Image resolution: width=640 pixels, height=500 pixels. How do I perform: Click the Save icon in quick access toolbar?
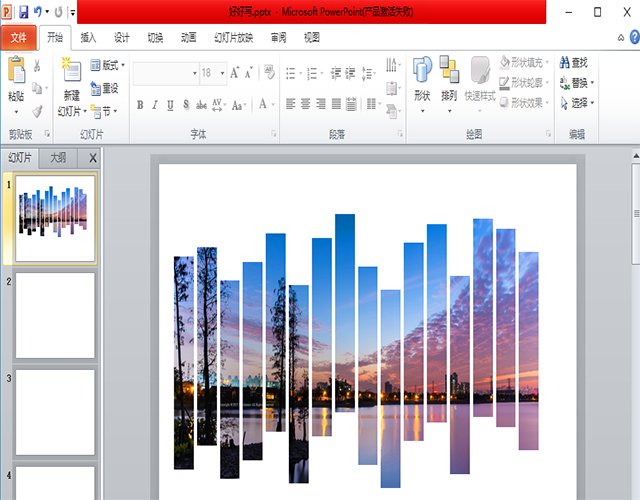[24, 12]
